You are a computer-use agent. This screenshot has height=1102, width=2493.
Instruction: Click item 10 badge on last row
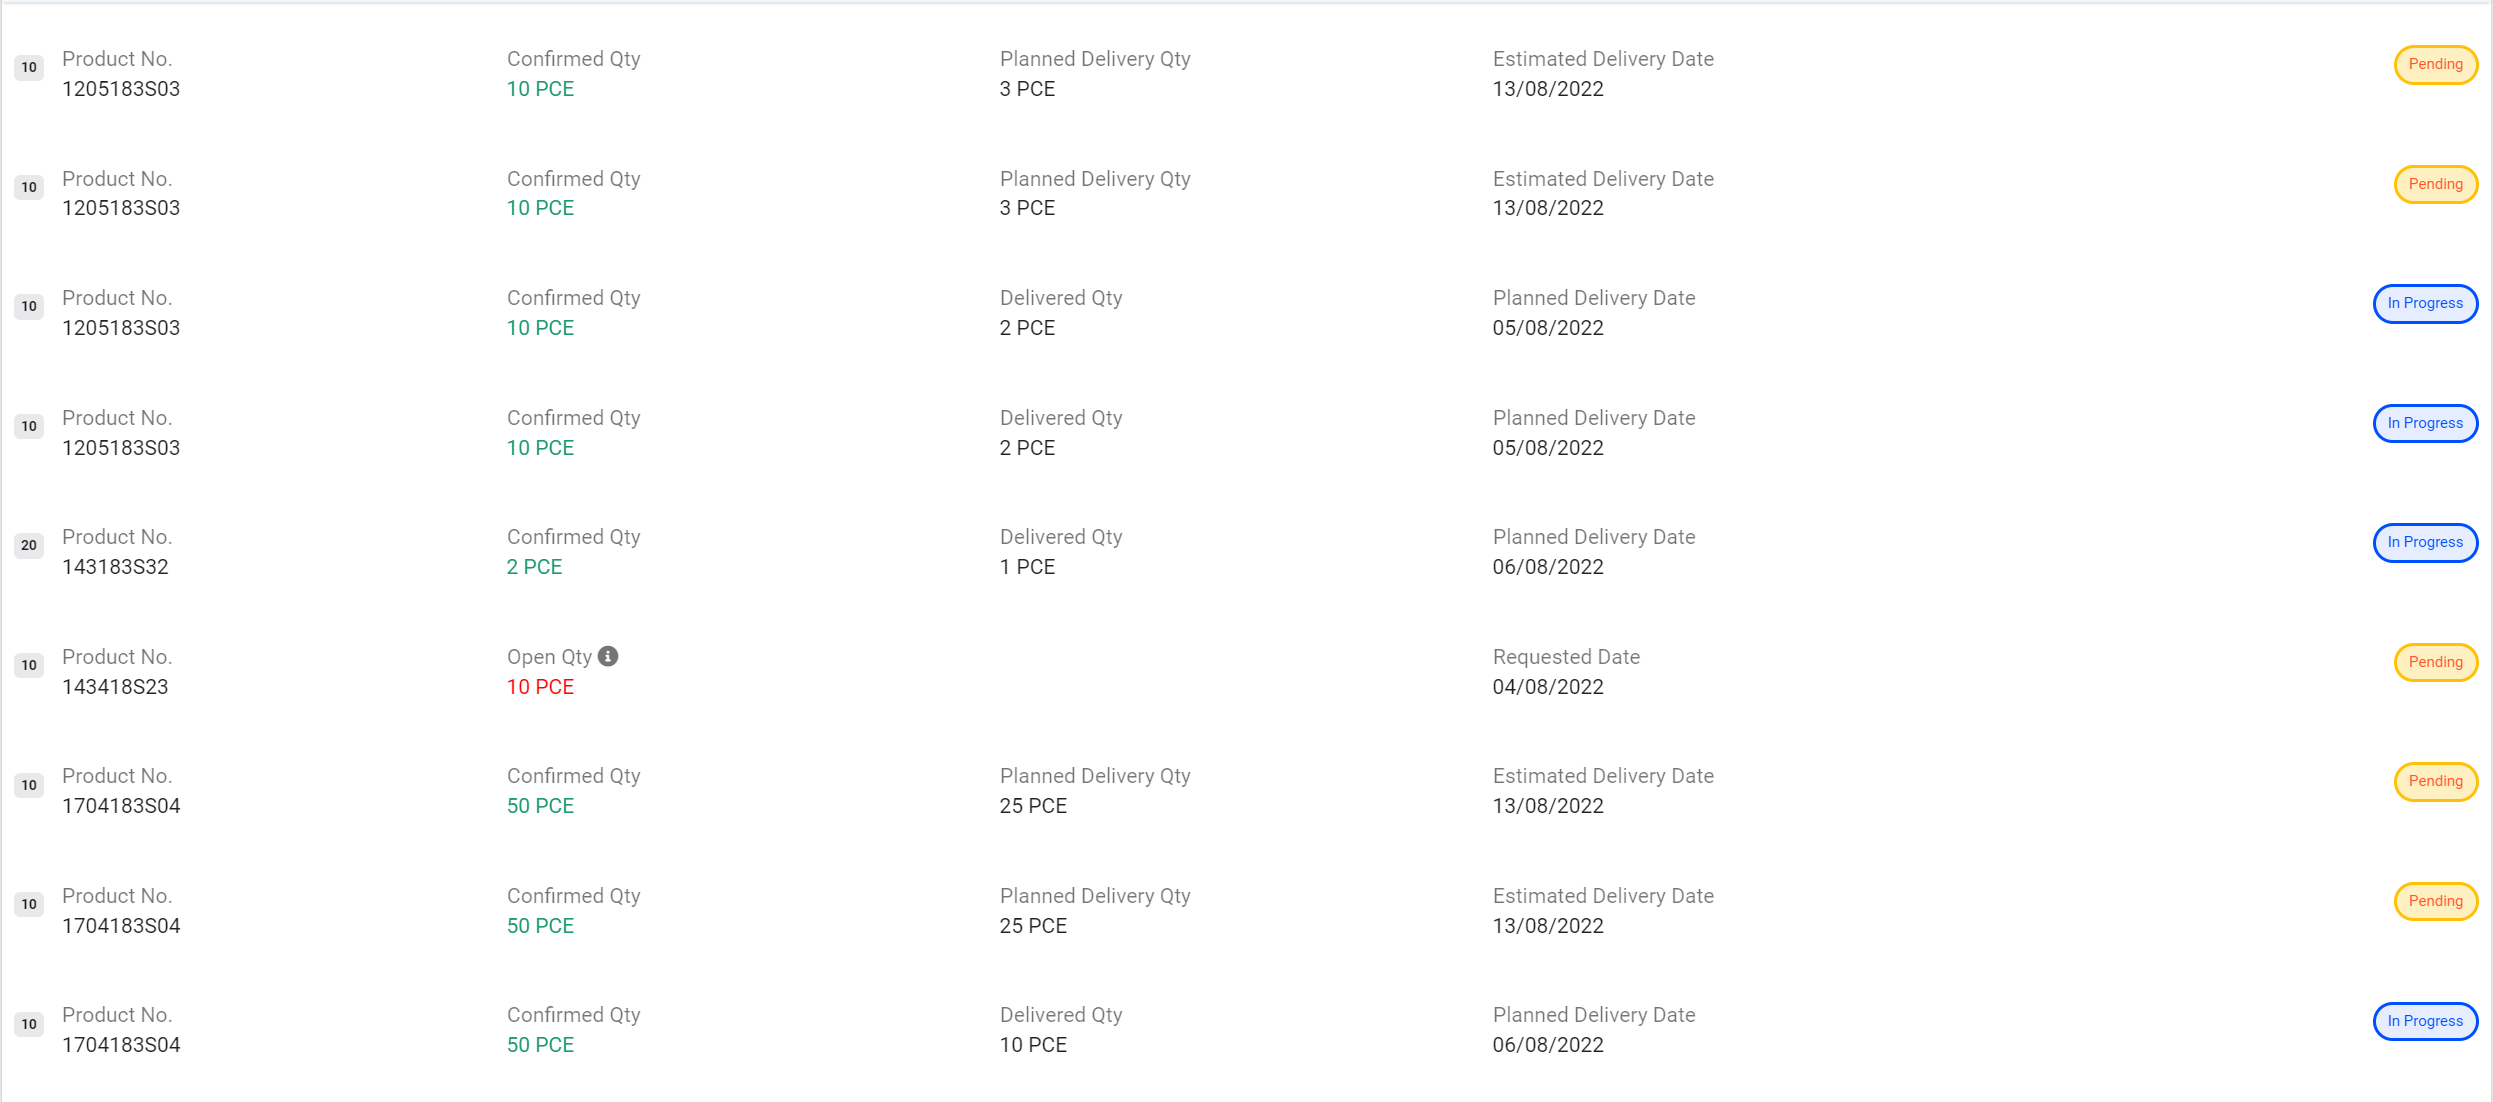pyautogui.click(x=29, y=1024)
